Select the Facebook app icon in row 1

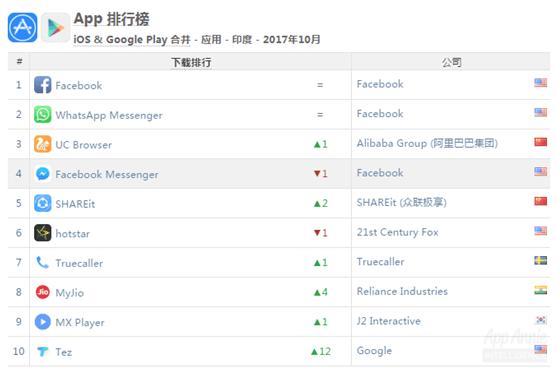coord(43,85)
